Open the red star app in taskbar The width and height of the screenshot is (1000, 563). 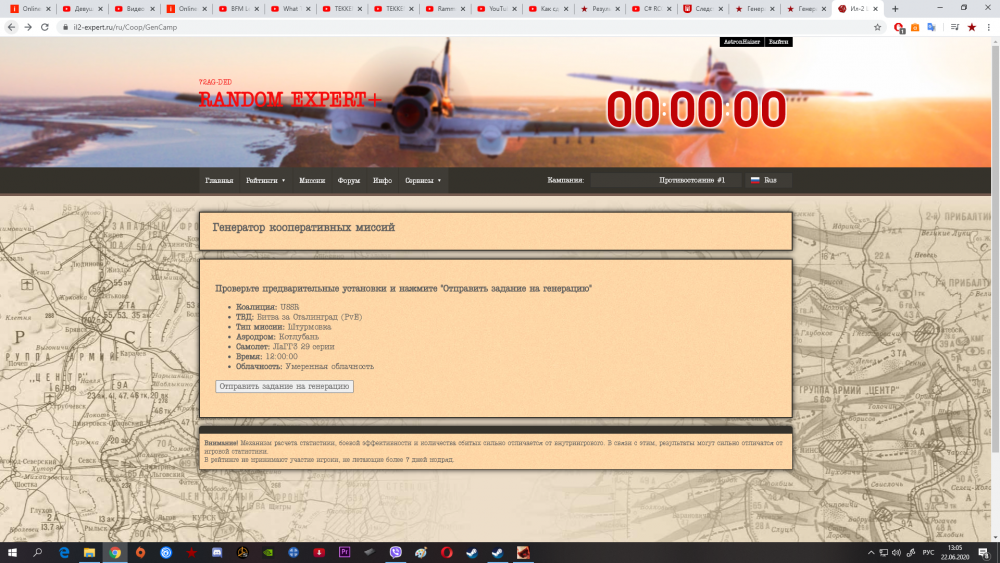[191, 553]
